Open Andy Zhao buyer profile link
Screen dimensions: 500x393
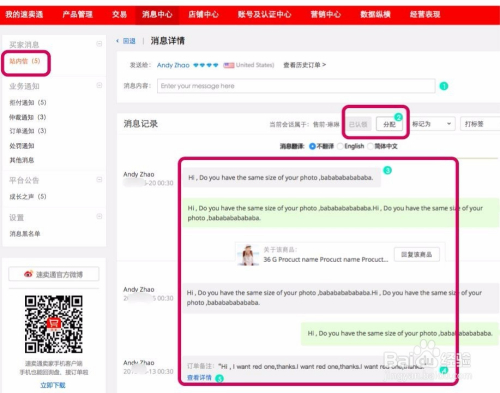point(173,65)
